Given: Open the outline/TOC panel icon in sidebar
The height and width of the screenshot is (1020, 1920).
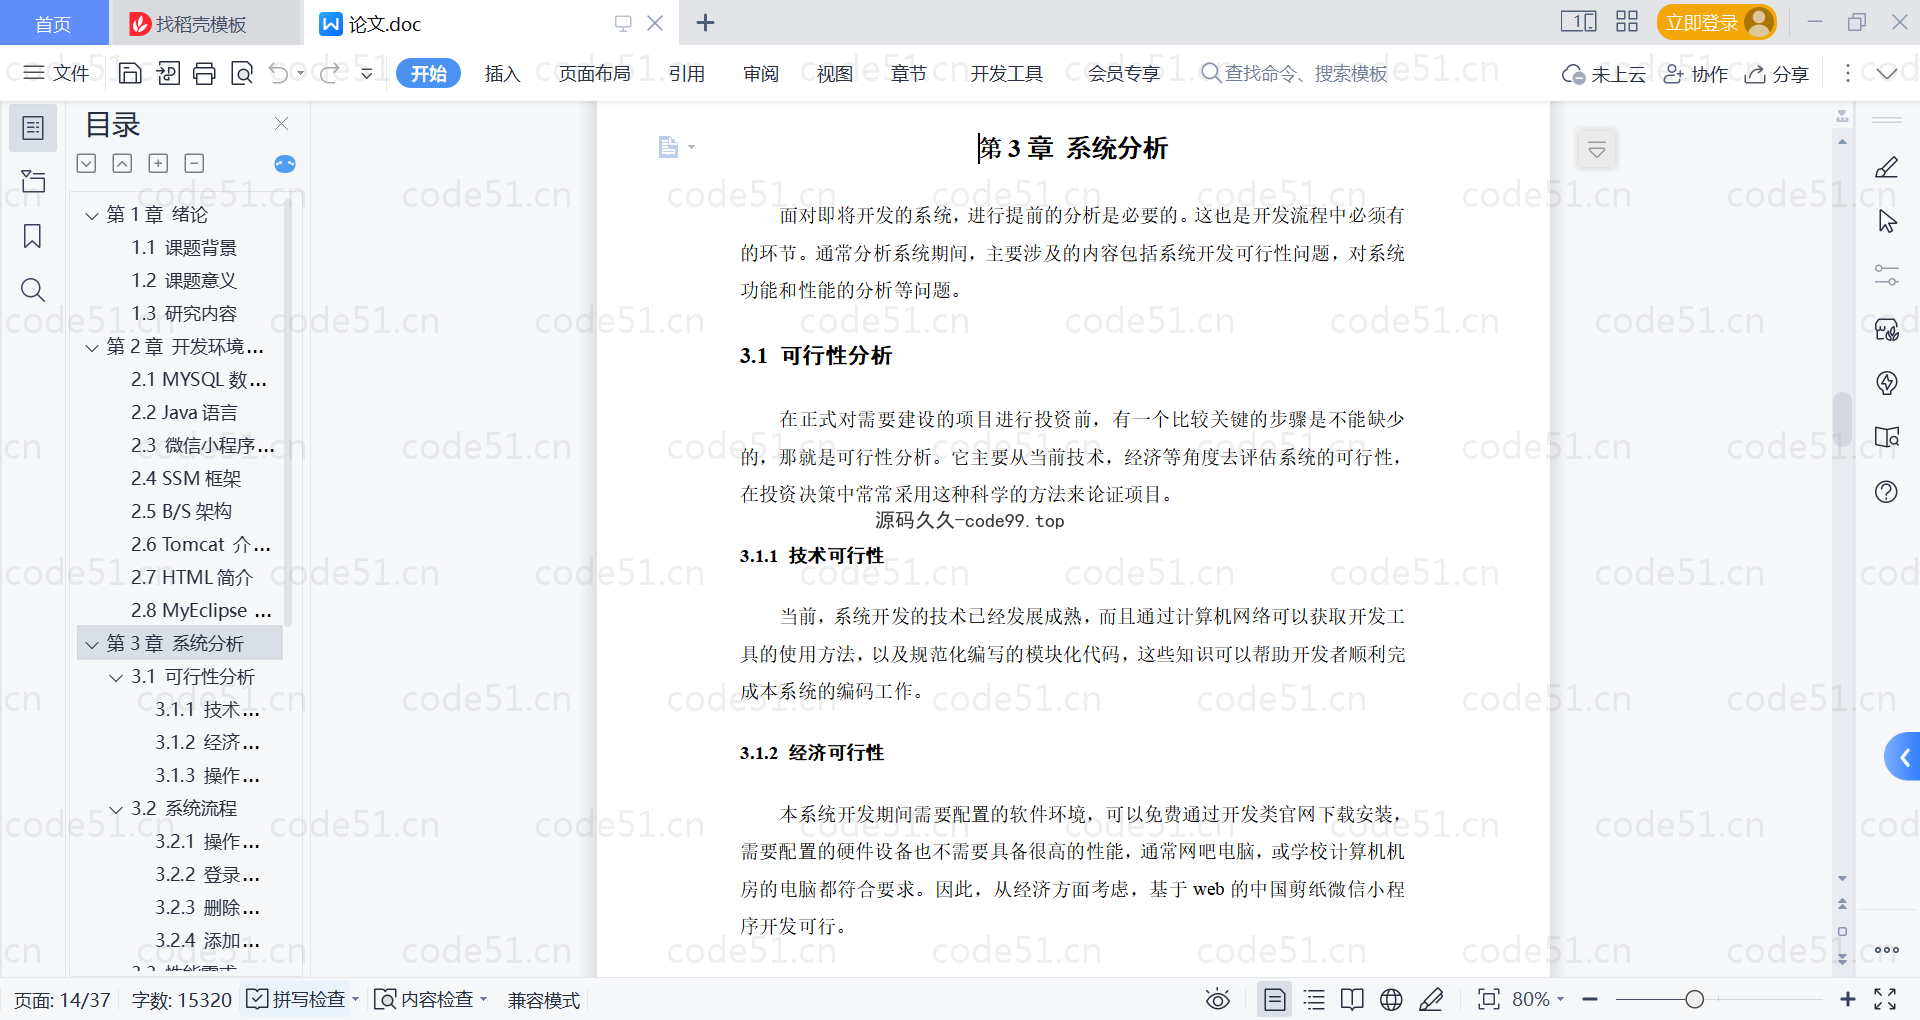Looking at the screenshot, I should 33,128.
